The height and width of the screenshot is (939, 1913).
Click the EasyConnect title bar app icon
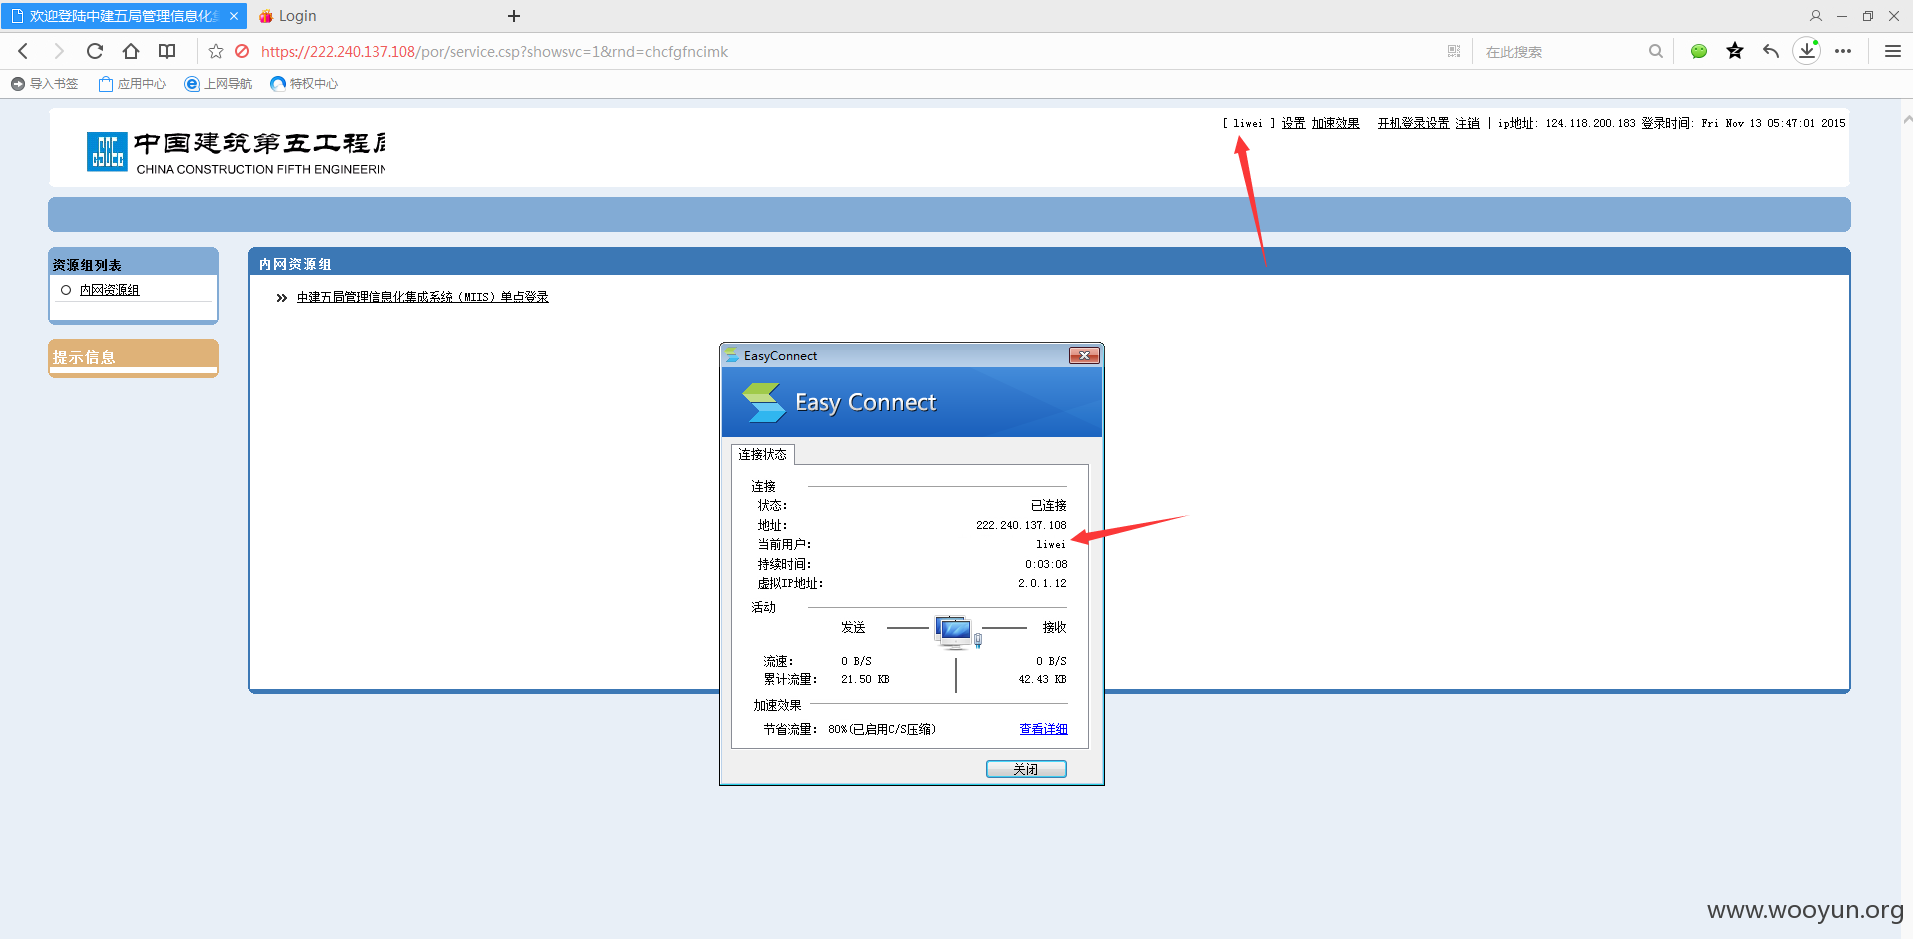pyautogui.click(x=732, y=355)
